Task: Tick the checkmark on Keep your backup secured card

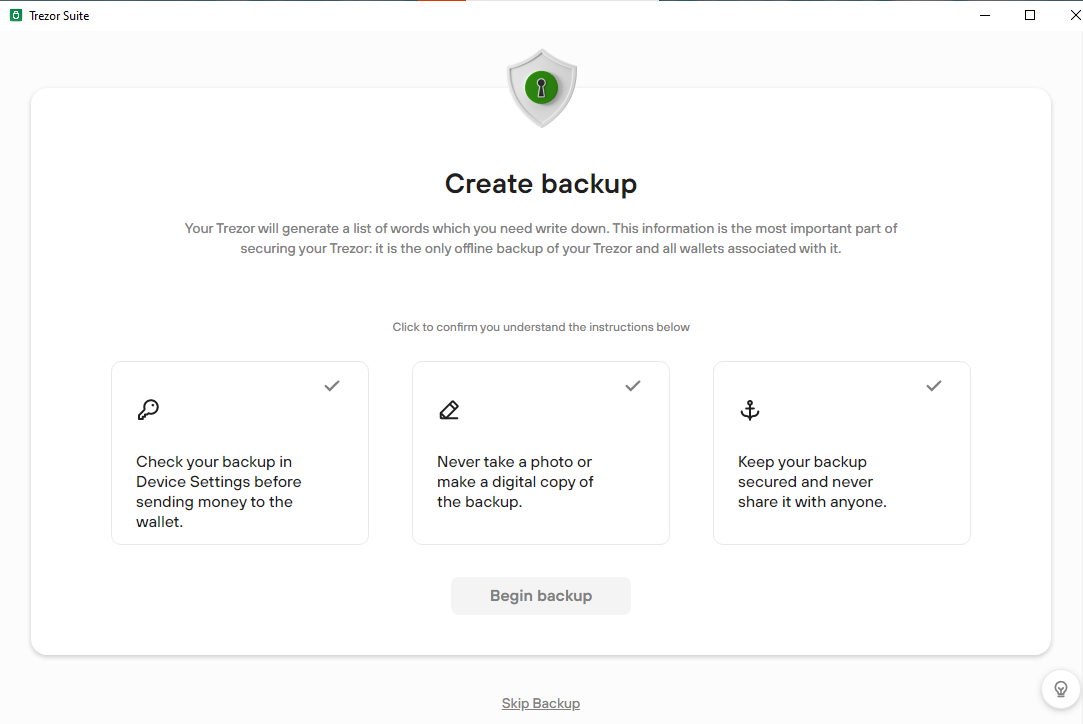Action: [934, 385]
